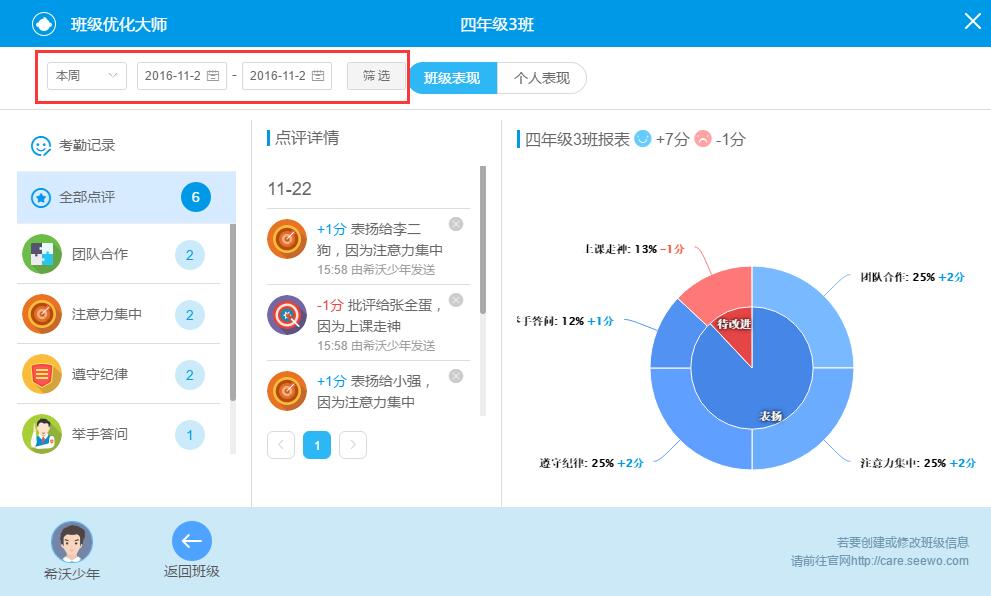Delete the 李二狗 praise record

(456, 224)
